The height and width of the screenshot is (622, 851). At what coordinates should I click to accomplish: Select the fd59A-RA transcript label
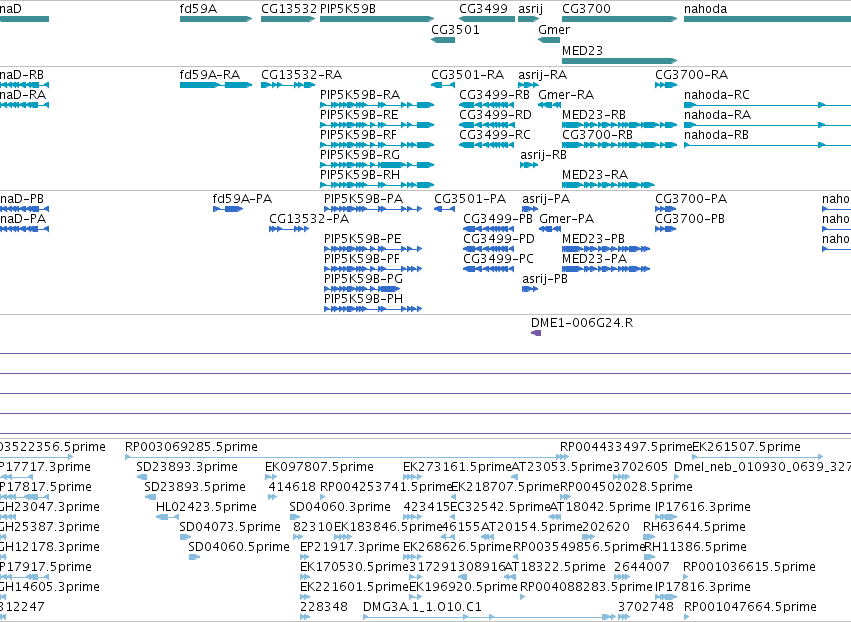pos(209,74)
